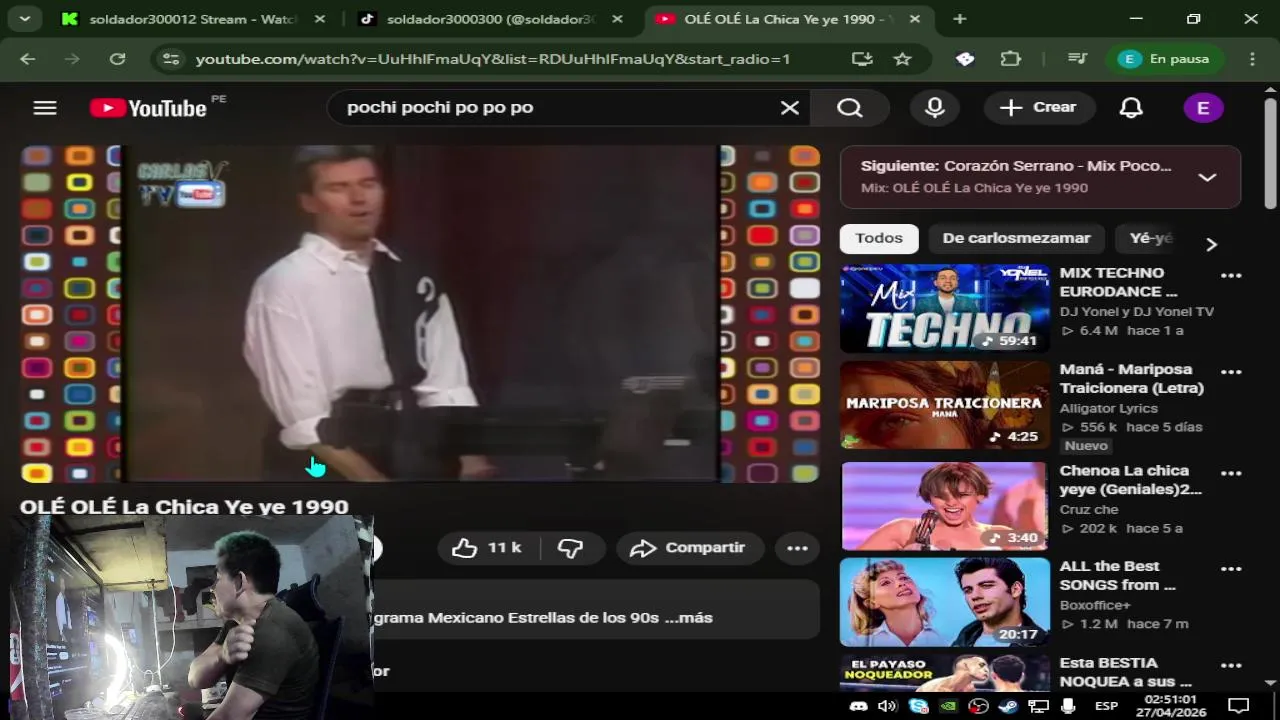Clear the search box text
1280x720 pixels.
pos(790,108)
